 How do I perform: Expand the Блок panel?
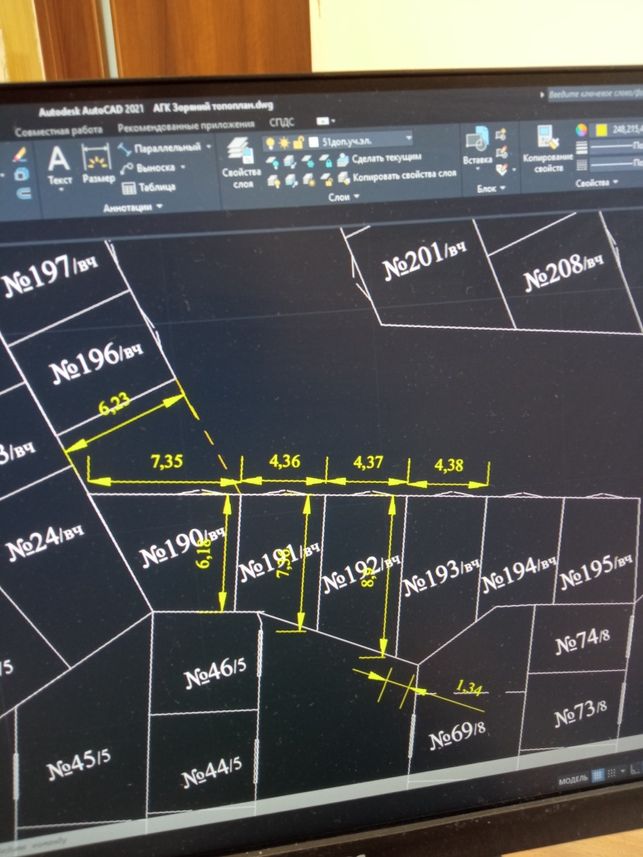(x=491, y=189)
